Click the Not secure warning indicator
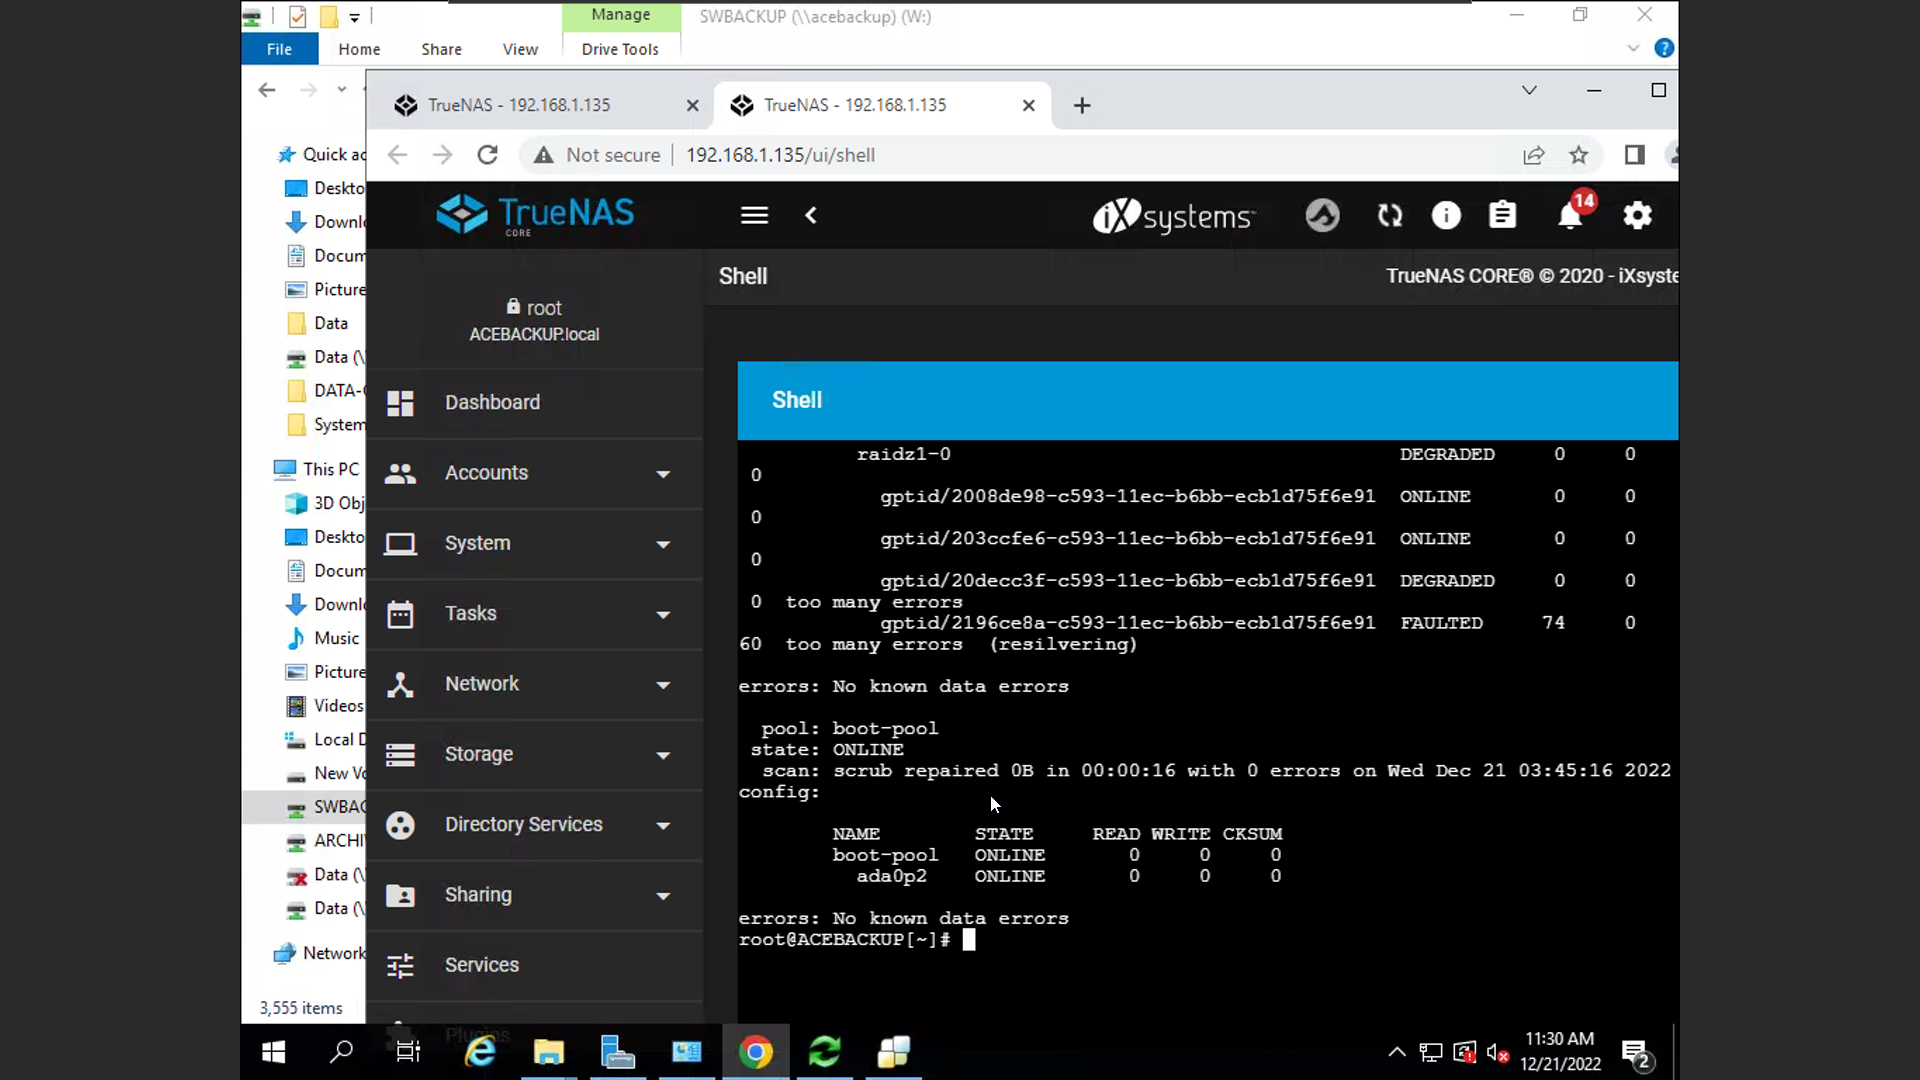 pos(597,155)
